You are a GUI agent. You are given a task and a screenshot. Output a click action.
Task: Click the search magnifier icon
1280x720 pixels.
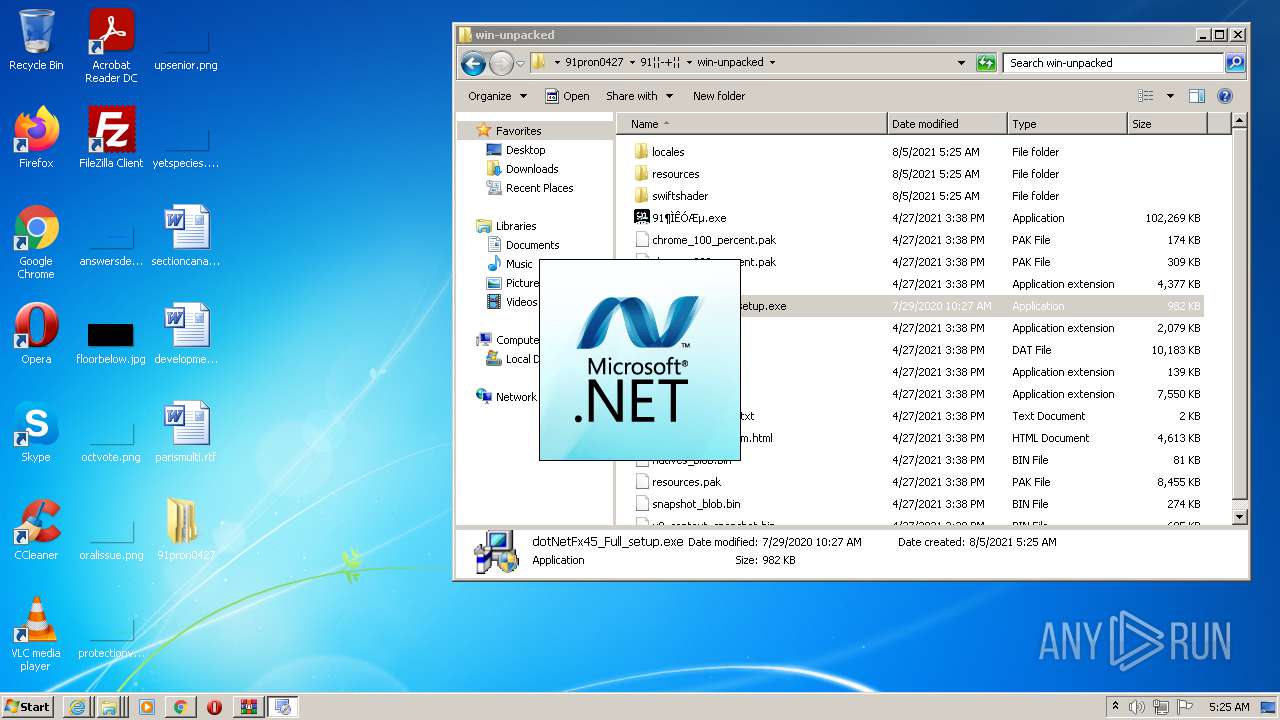[1235, 63]
